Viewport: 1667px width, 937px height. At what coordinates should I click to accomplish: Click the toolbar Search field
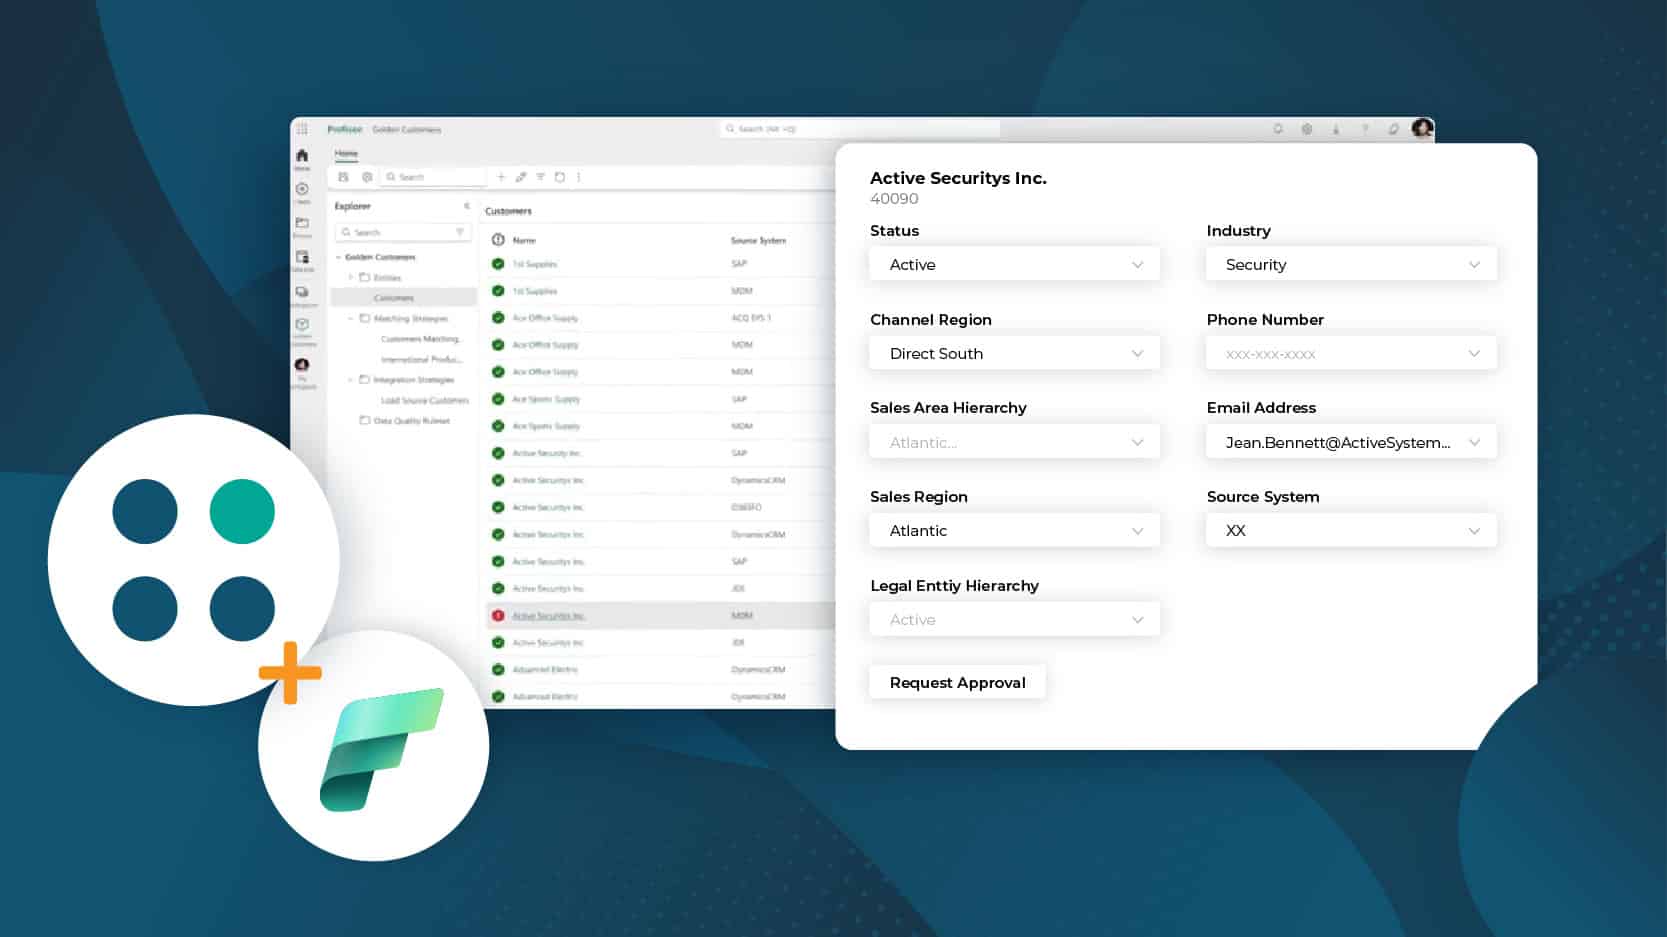tap(434, 177)
